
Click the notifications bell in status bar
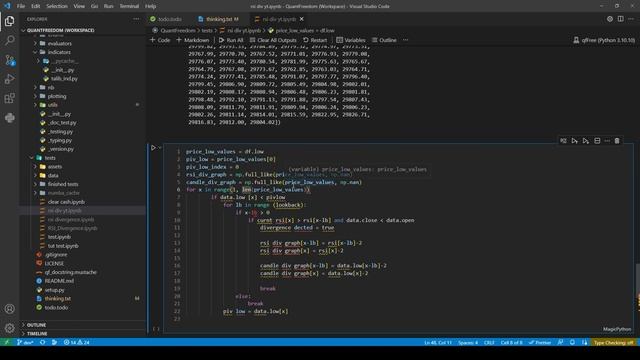click(572, 342)
